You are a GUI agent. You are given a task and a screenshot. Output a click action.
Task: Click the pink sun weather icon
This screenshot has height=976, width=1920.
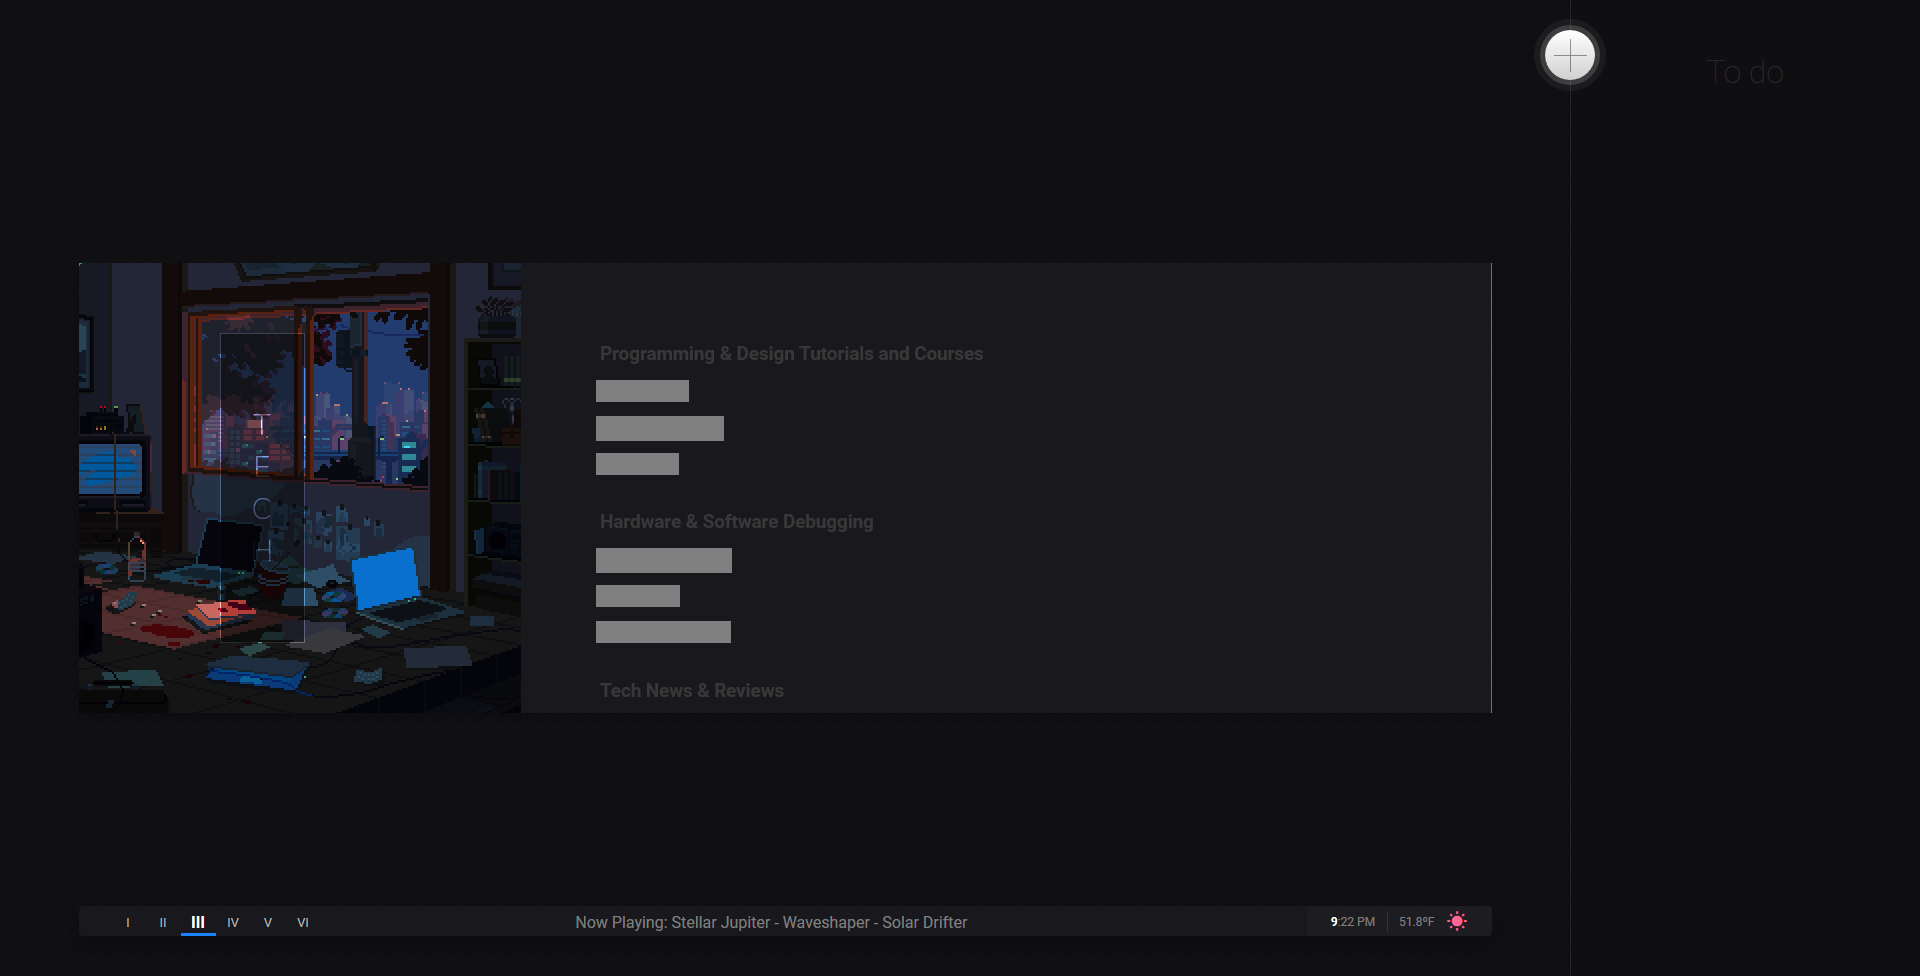1457,922
